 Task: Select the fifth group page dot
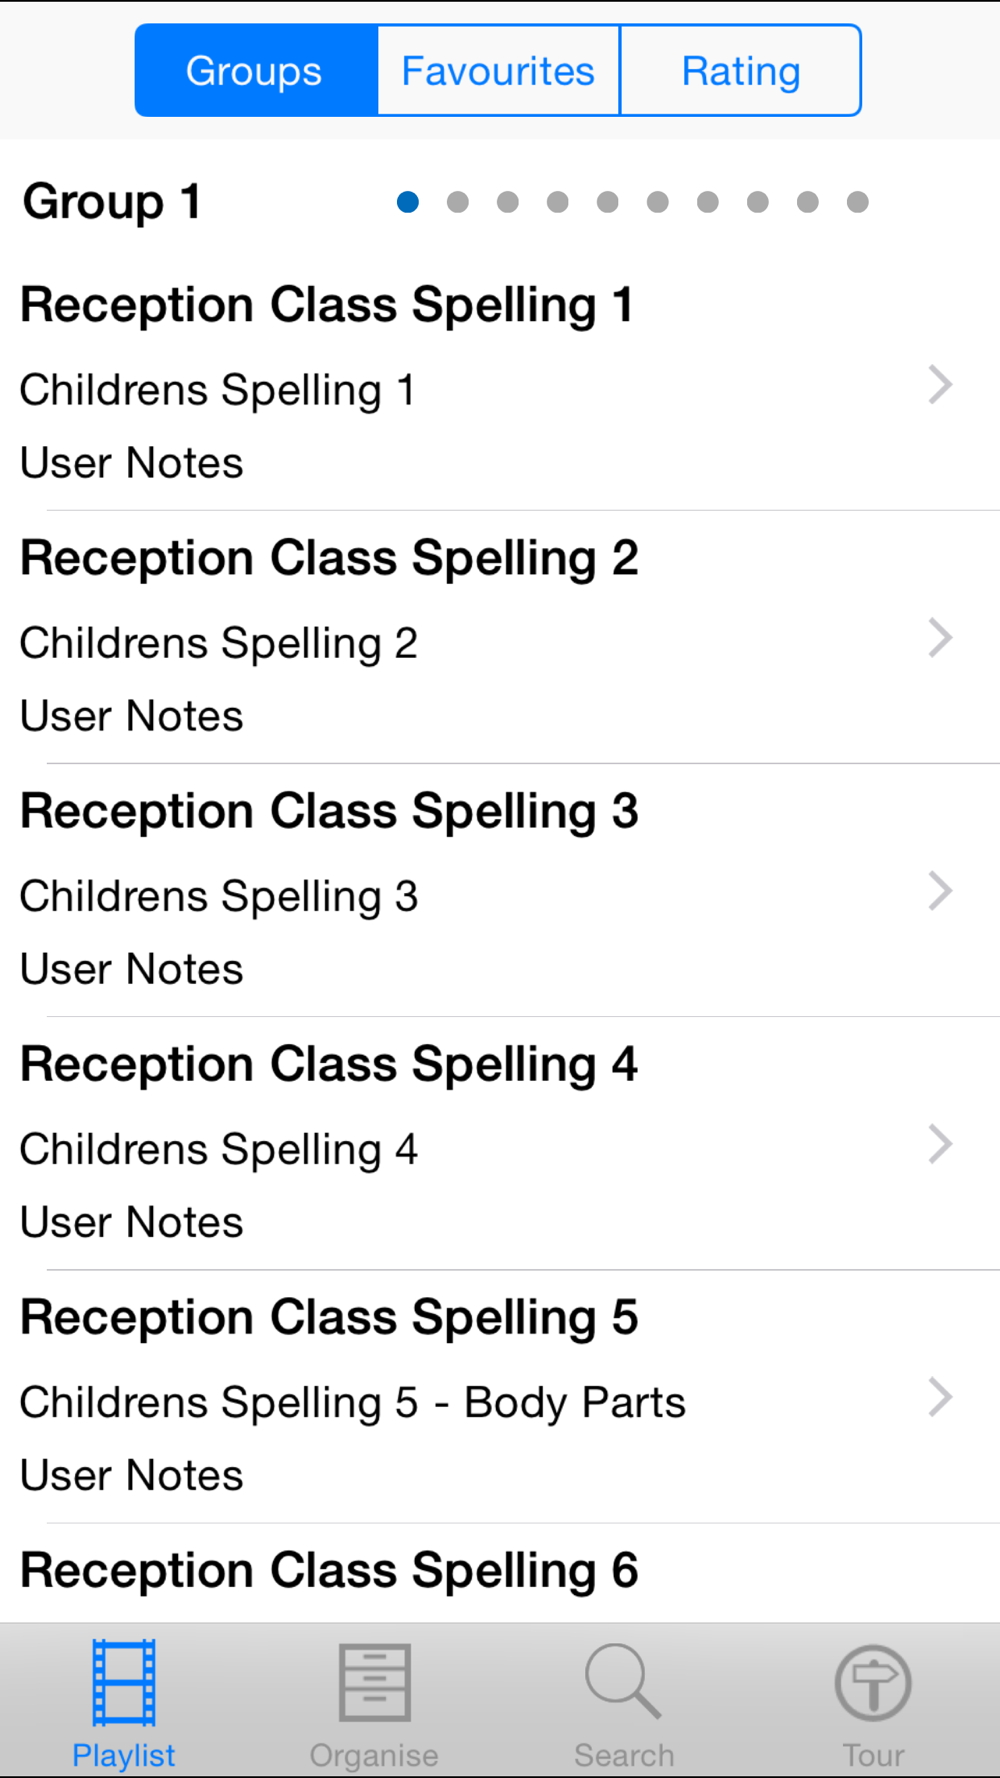point(608,202)
